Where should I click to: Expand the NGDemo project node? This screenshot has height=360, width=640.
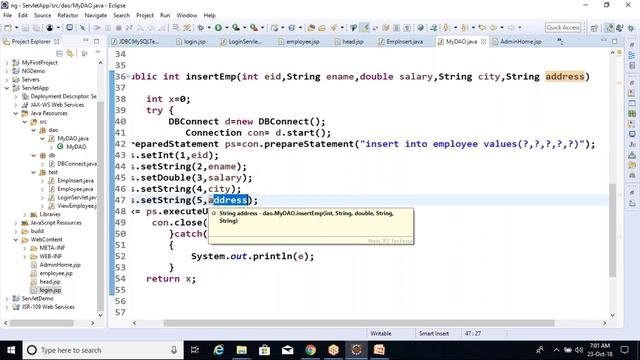click(7, 71)
